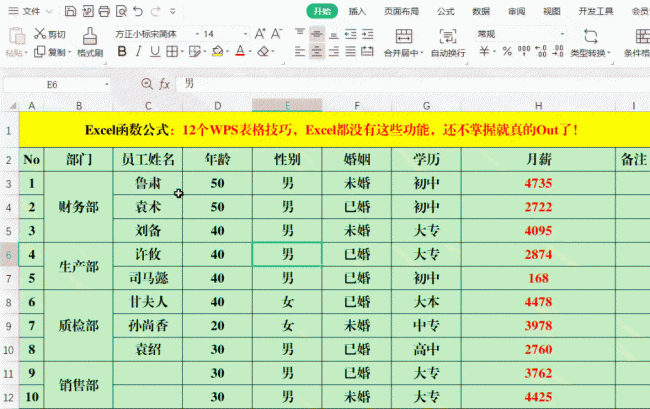Switch to the 视图 View tab

pyautogui.click(x=552, y=11)
